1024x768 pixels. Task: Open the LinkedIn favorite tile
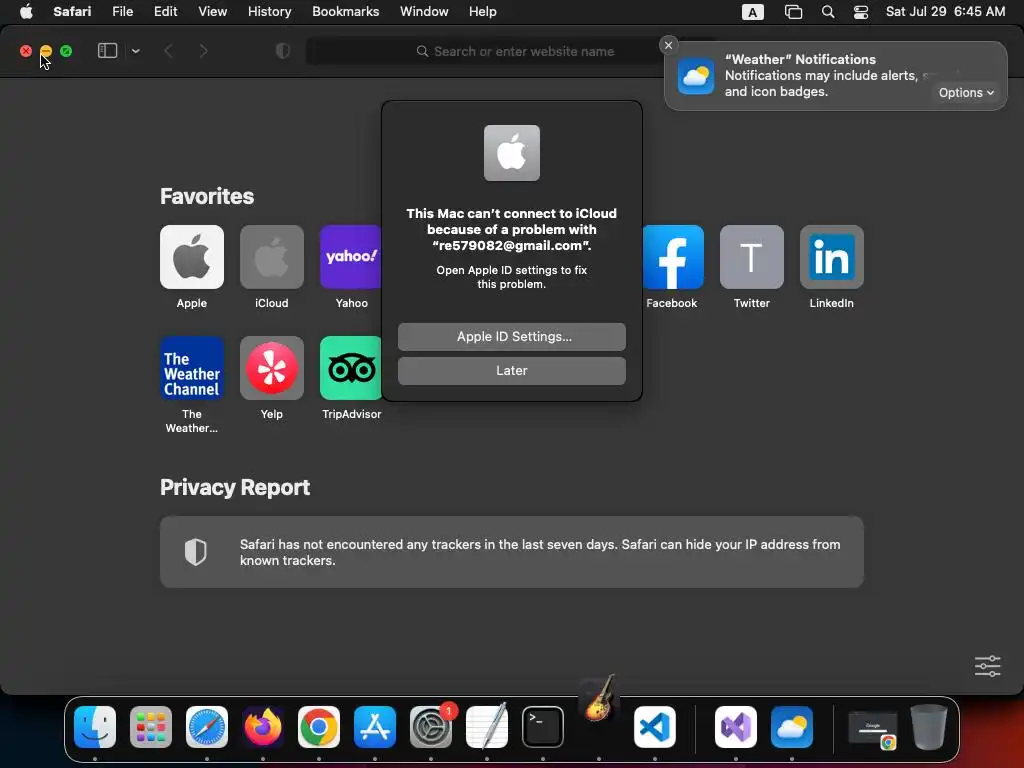[831, 257]
